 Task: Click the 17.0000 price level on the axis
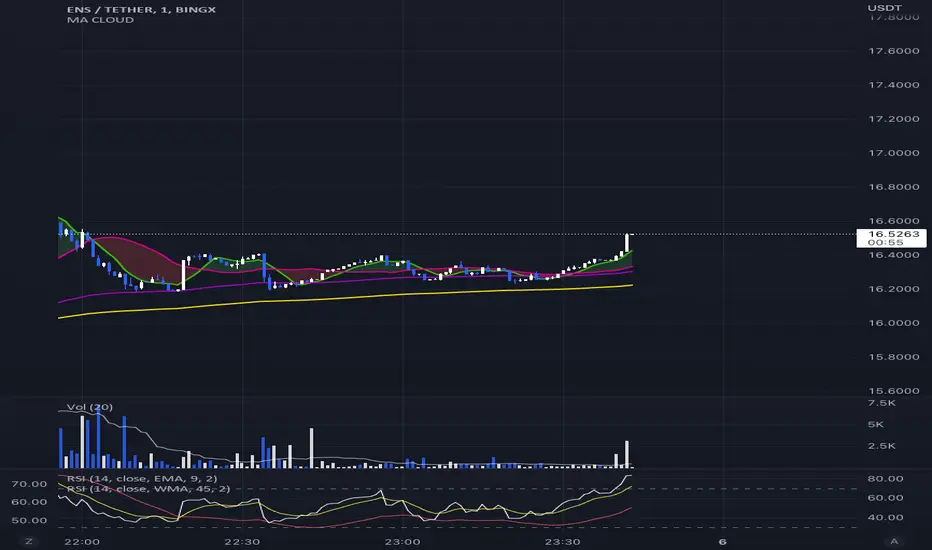893,153
